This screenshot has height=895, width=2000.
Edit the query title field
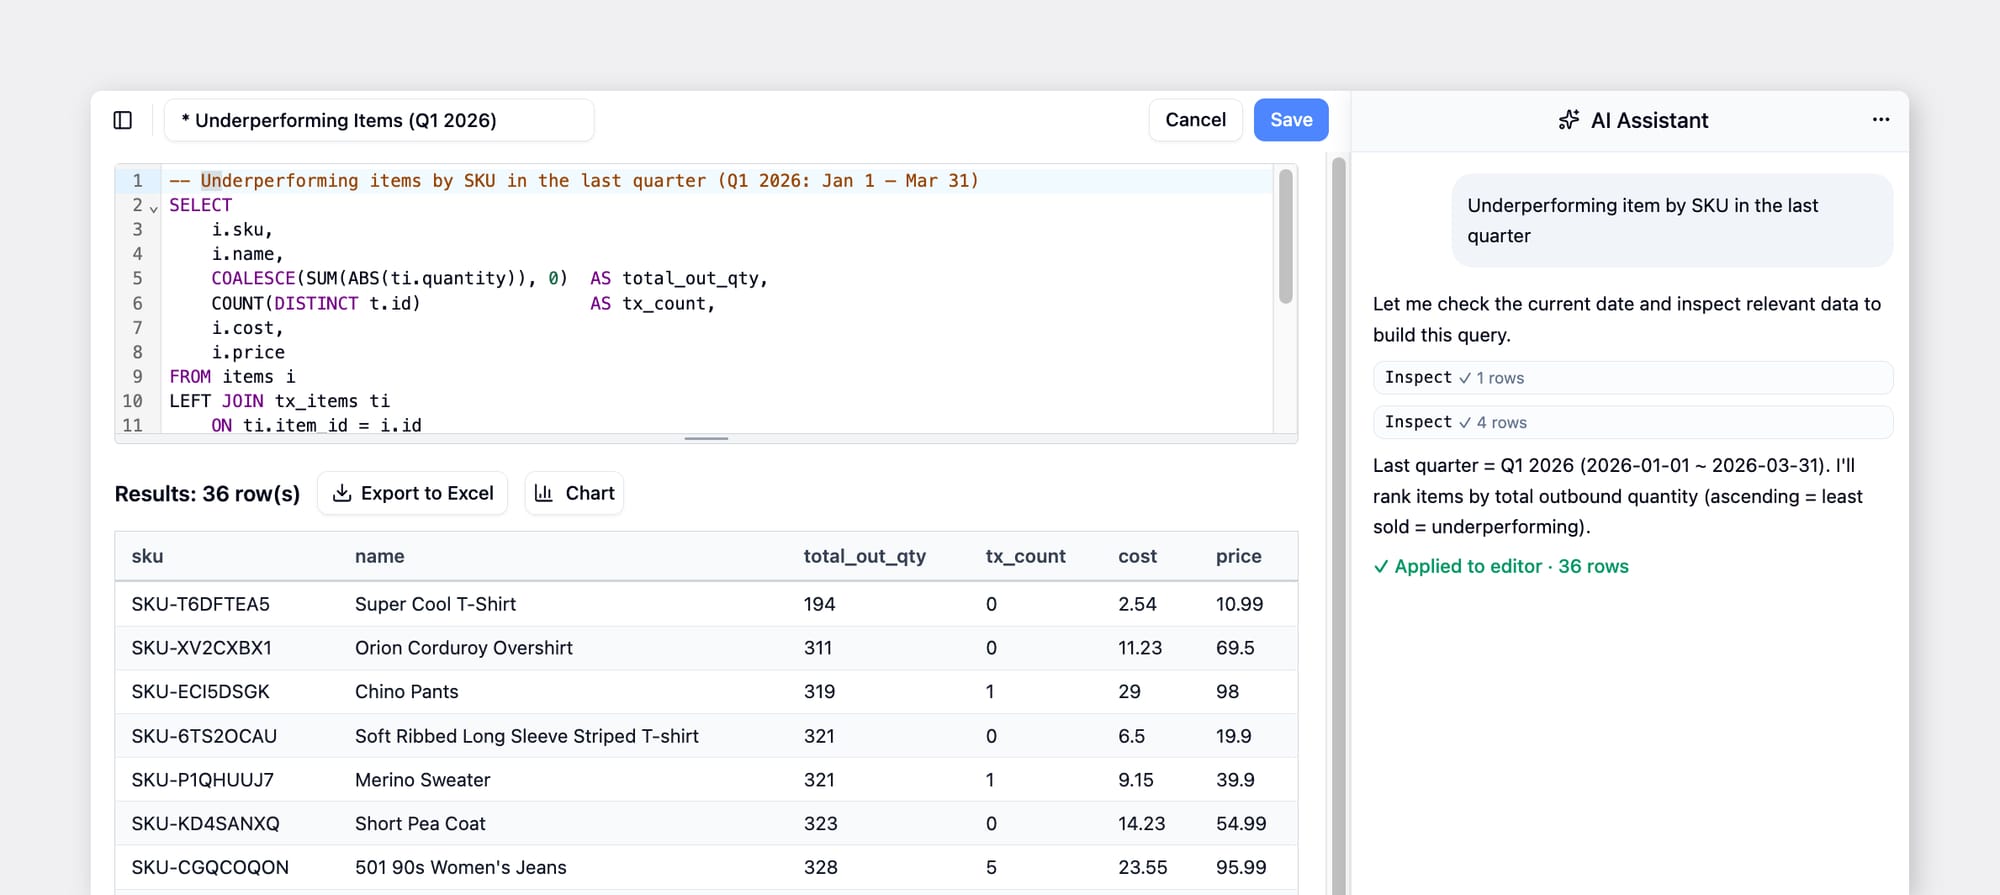[379, 120]
